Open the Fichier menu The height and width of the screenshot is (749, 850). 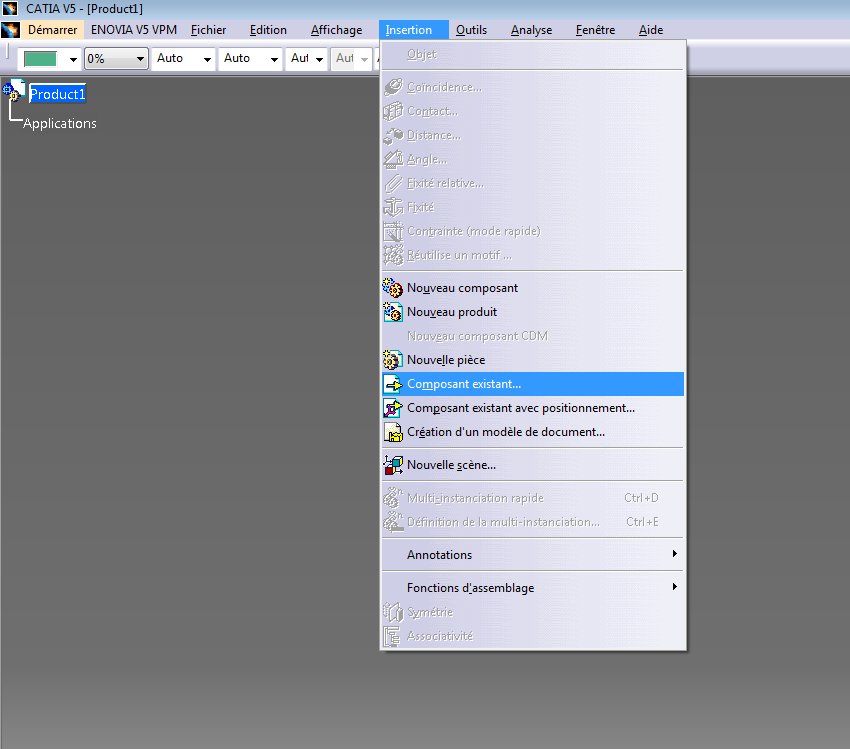tap(208, 30)
